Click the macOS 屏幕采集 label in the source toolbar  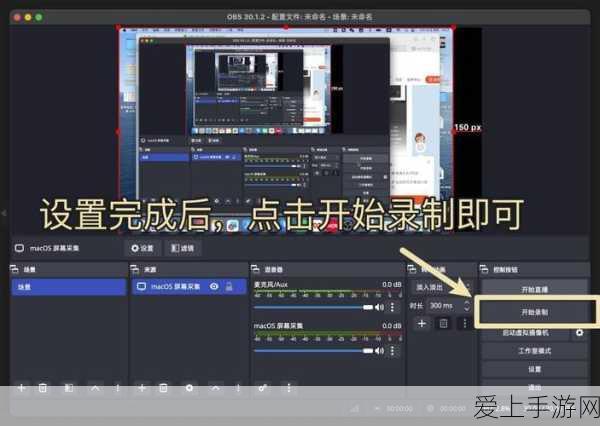(54, 248)
